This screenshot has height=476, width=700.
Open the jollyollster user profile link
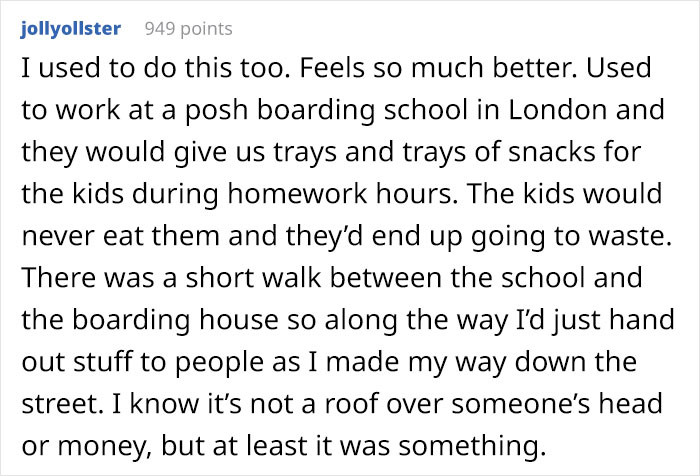tap(71, 29)
